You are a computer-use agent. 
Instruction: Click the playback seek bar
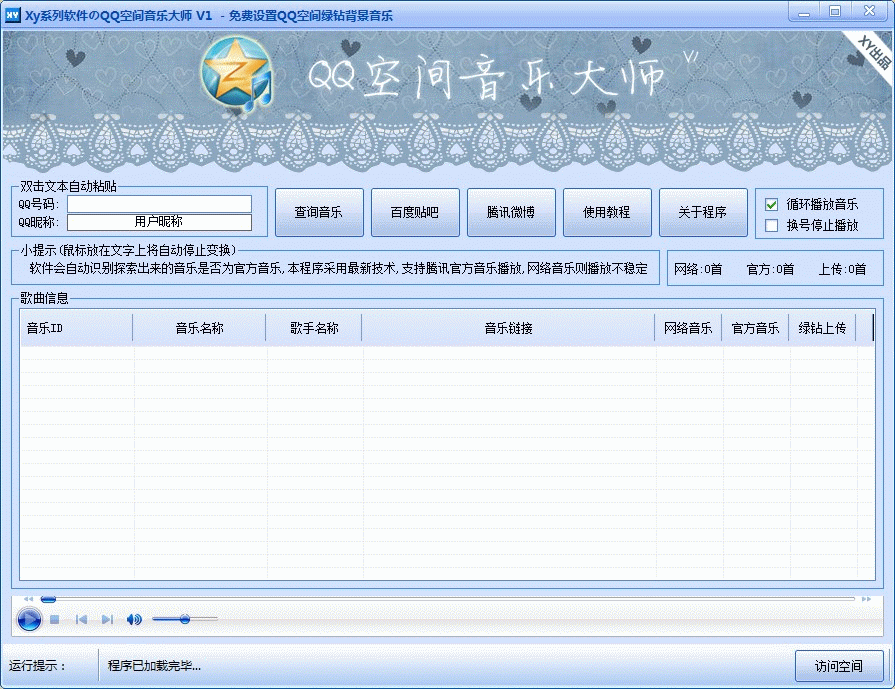[x=448, y=599]
